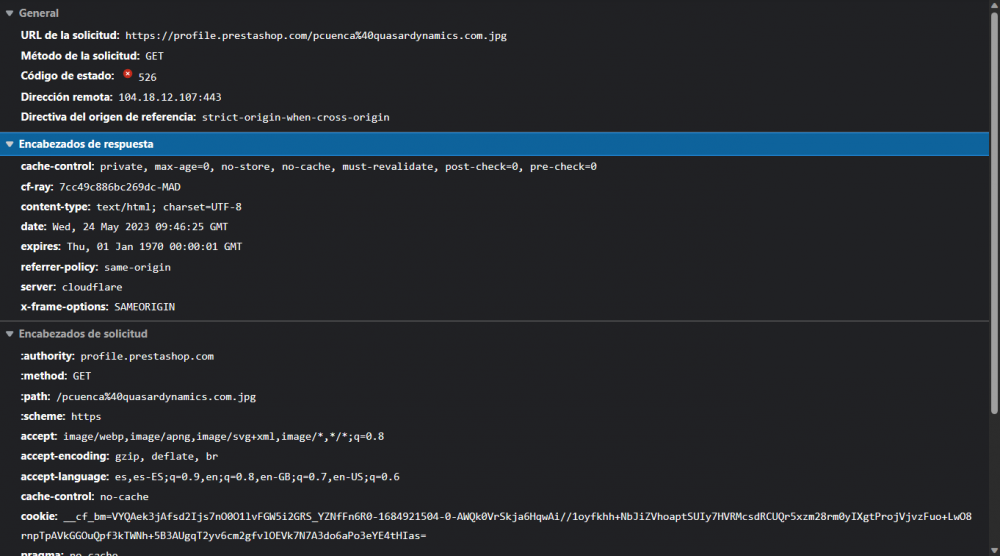1000x556 pixels.
Task: Select :scheme value 'https'
Action: click(x=86, y=416)
